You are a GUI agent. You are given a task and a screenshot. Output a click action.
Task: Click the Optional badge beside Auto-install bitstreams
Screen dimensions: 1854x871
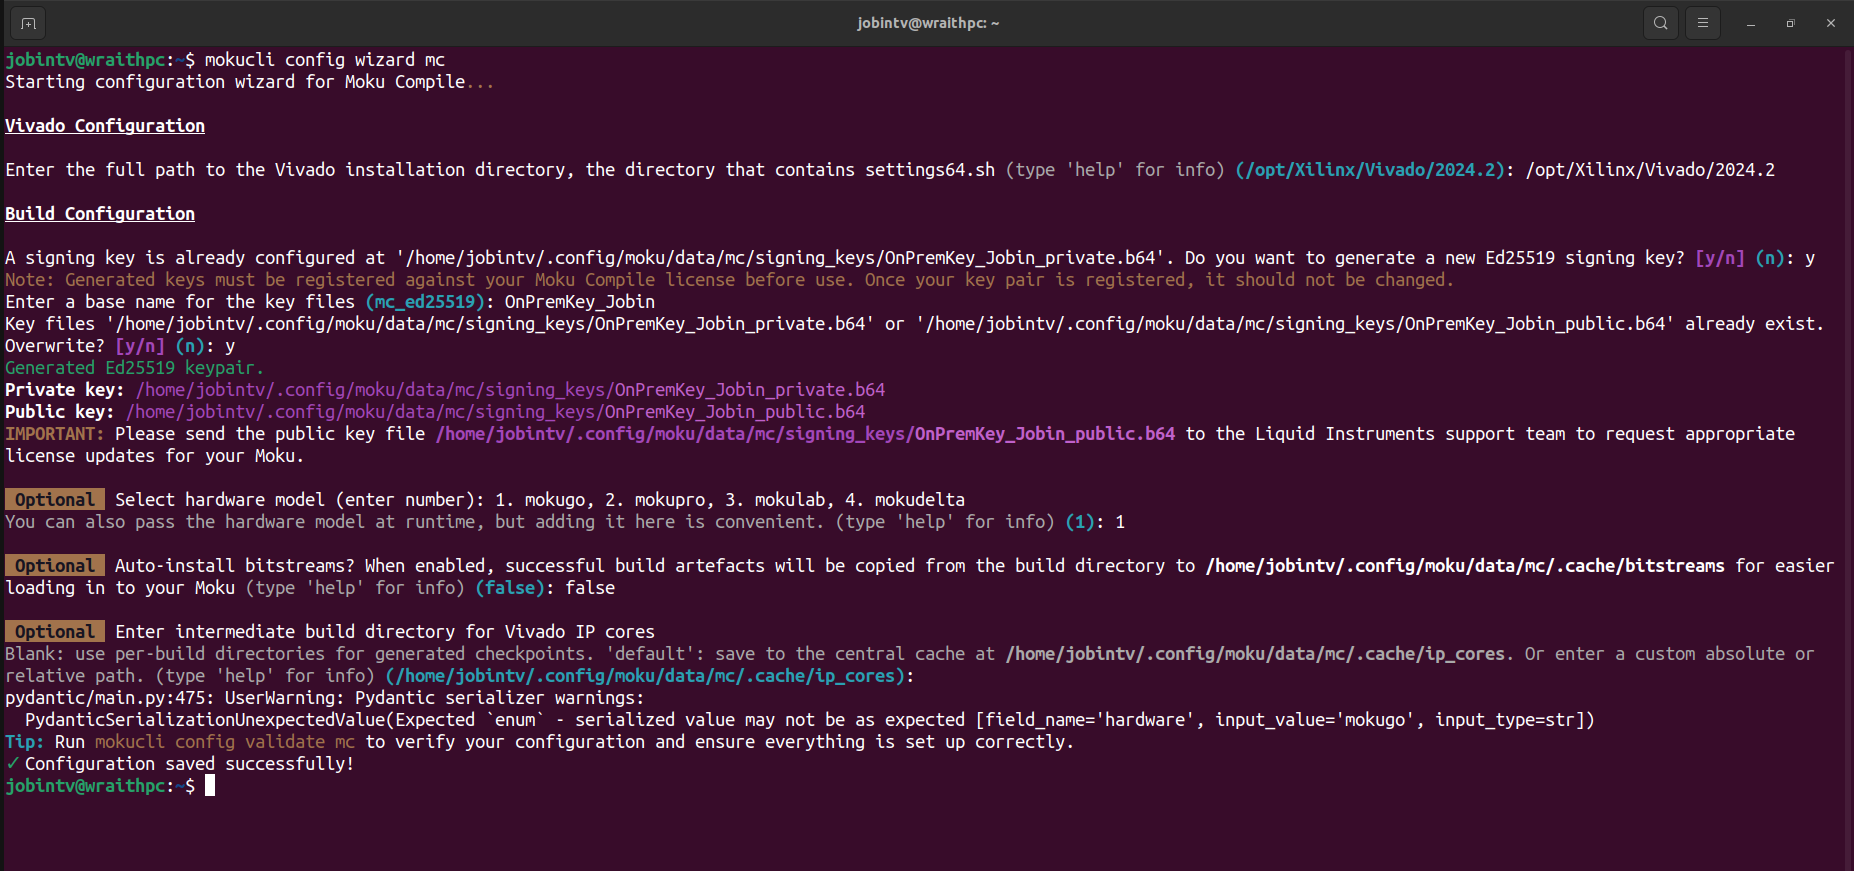tap(55, 566)
